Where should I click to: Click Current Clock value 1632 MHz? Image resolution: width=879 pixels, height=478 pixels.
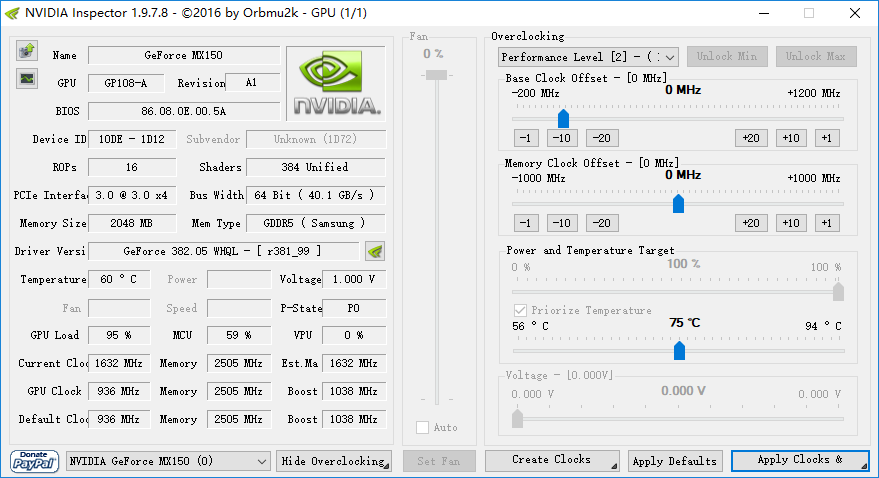(x=119, y=363)
